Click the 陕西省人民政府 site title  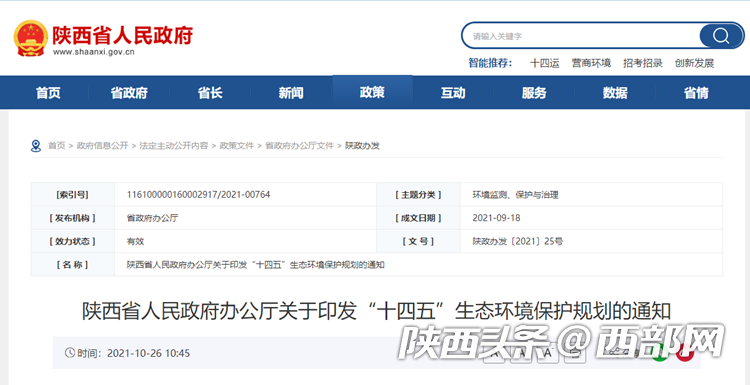point(122,35)
